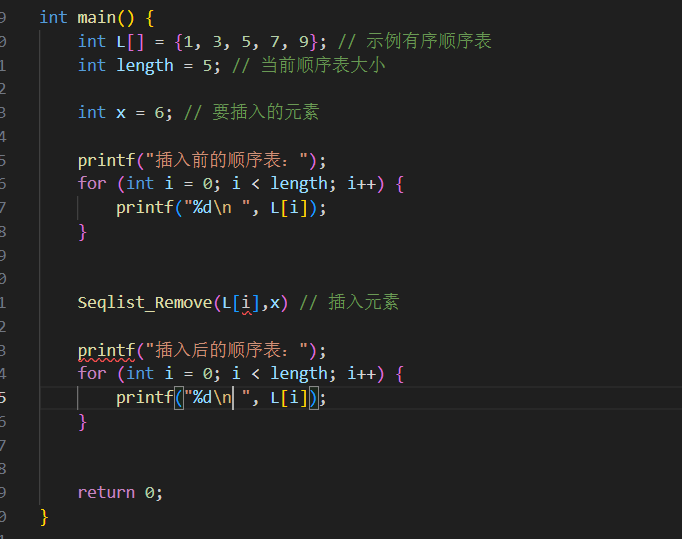Click the opening yellow brace after main()
This screenshot has width=682, height=539.
click(x=150, y=18)
